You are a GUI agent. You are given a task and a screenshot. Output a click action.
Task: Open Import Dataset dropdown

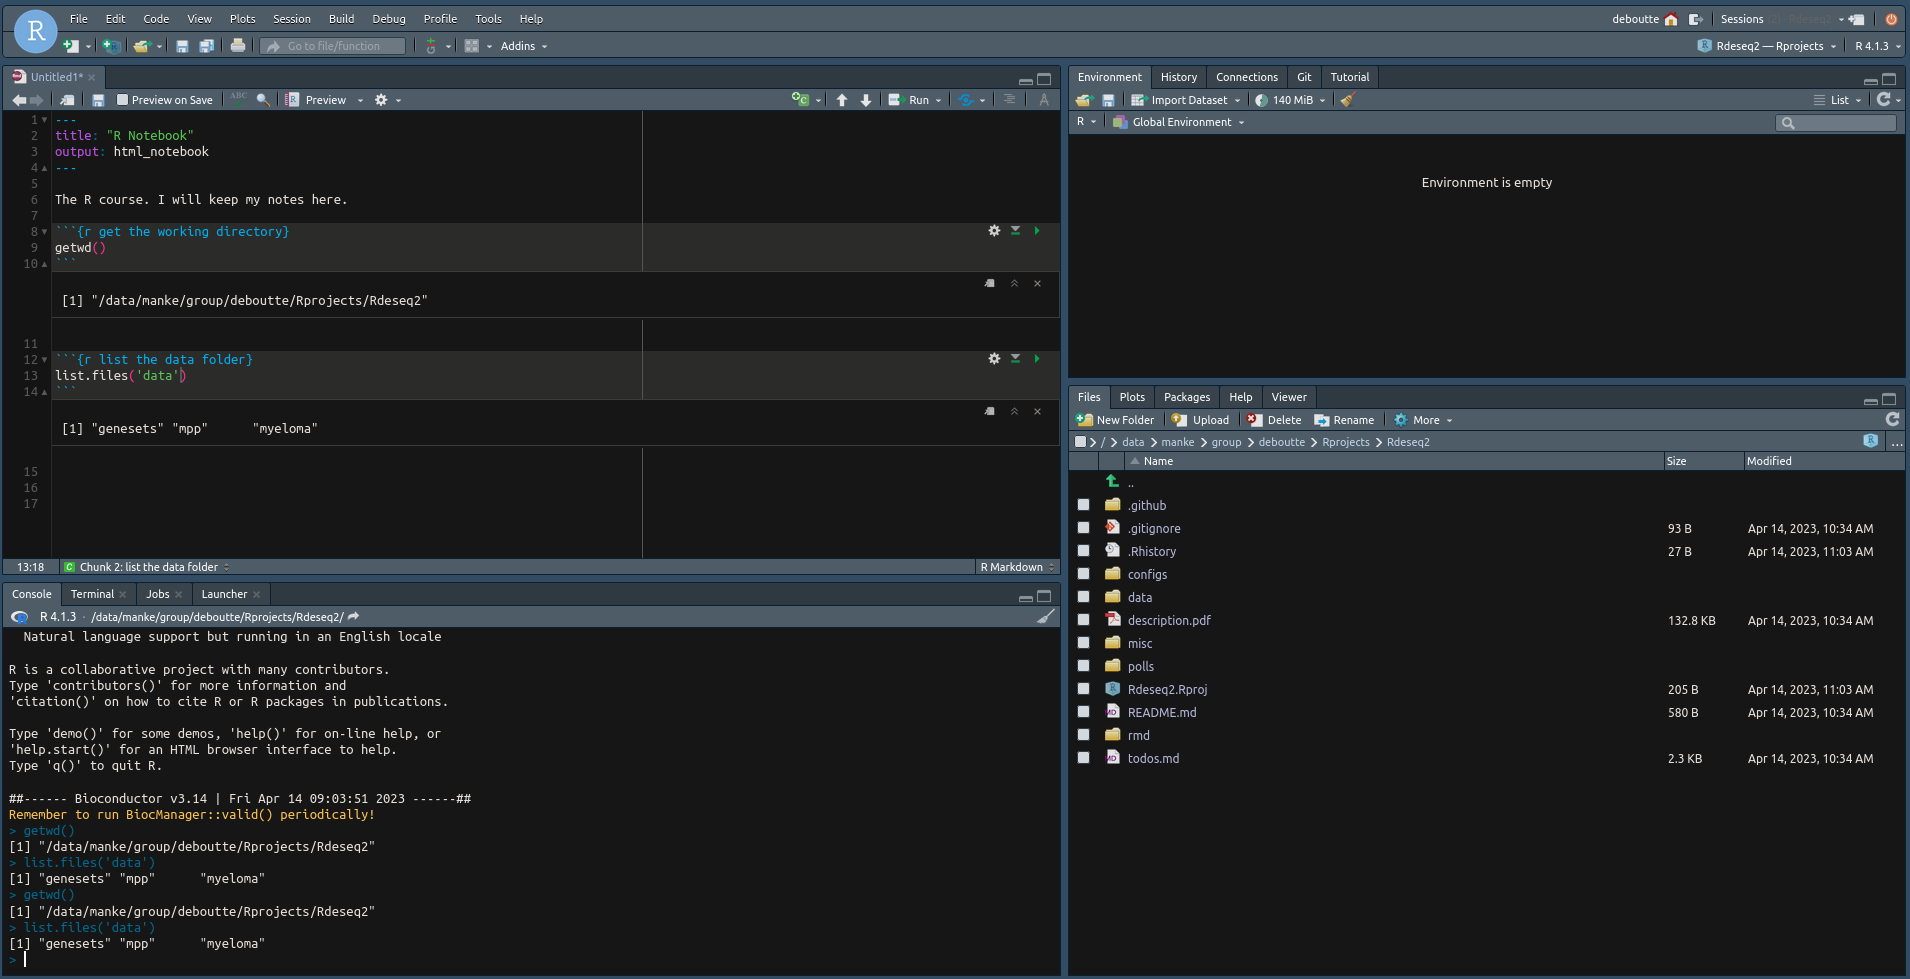tap(1186, 100)
